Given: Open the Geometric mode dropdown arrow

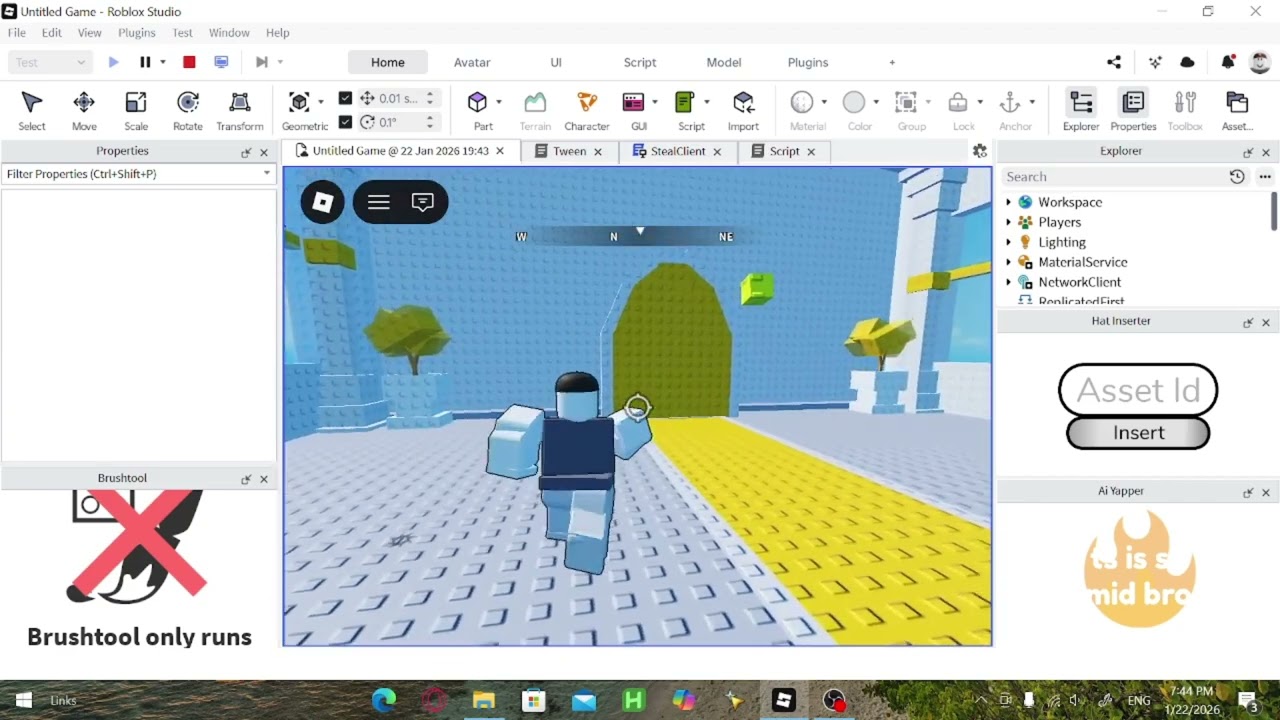Looking at the screenshot, I should [321, 101].
